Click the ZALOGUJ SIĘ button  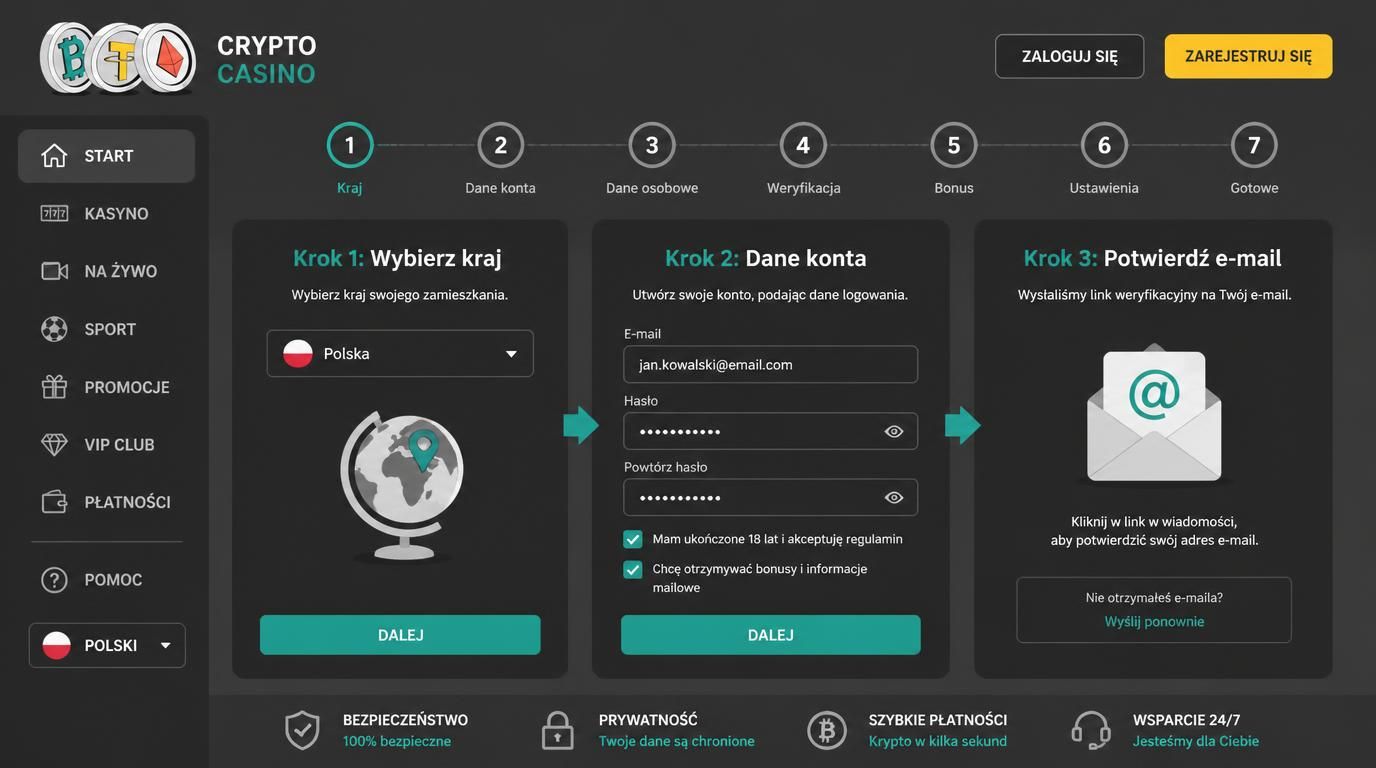(1070, 56)
